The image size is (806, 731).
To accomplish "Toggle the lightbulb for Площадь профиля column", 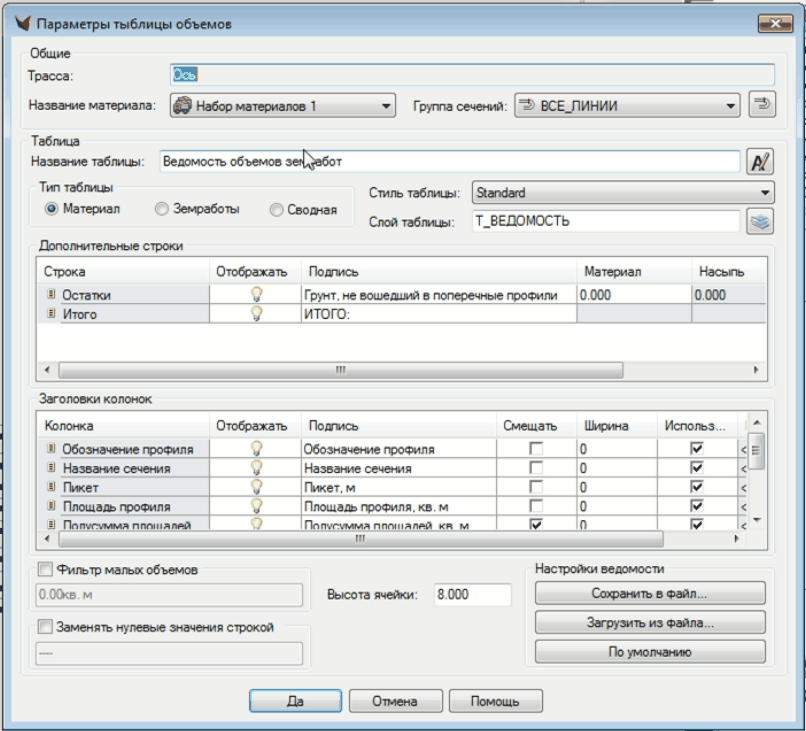I will [255, 506].
